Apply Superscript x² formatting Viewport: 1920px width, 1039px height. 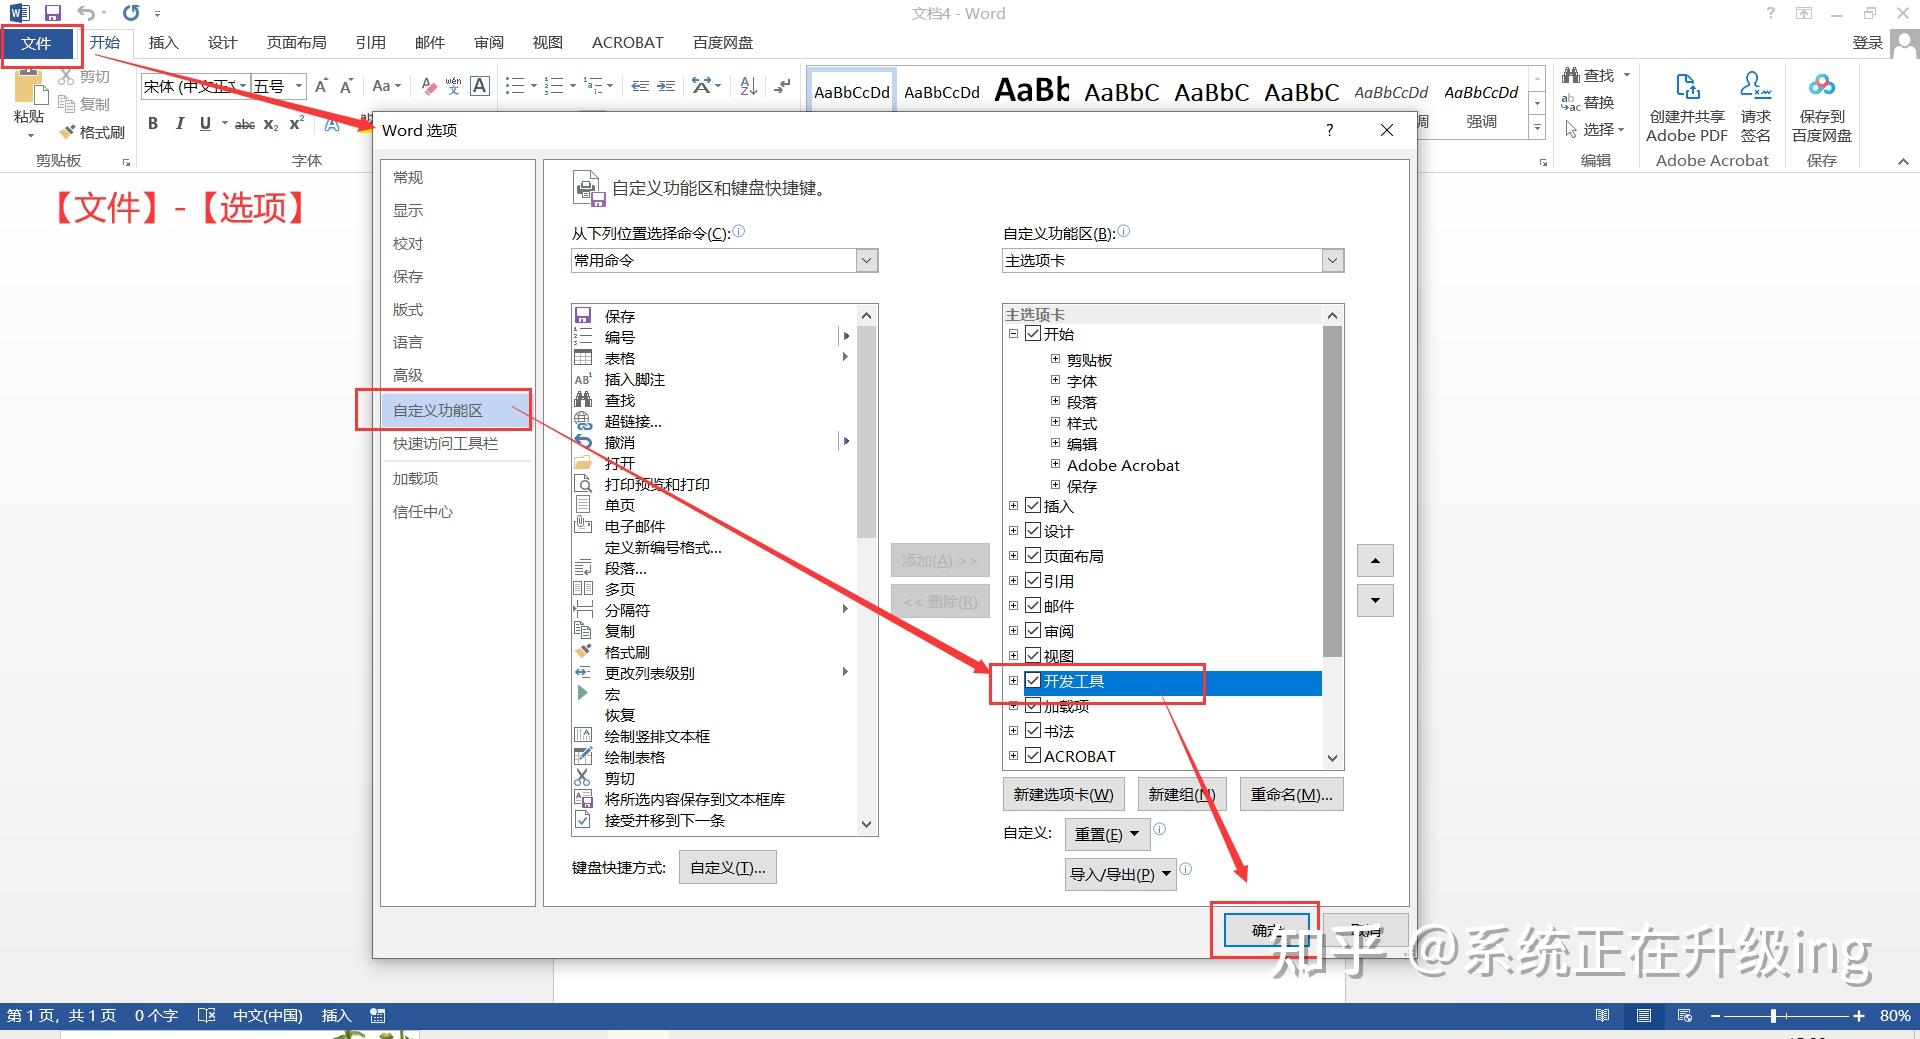tap(296, 124)
